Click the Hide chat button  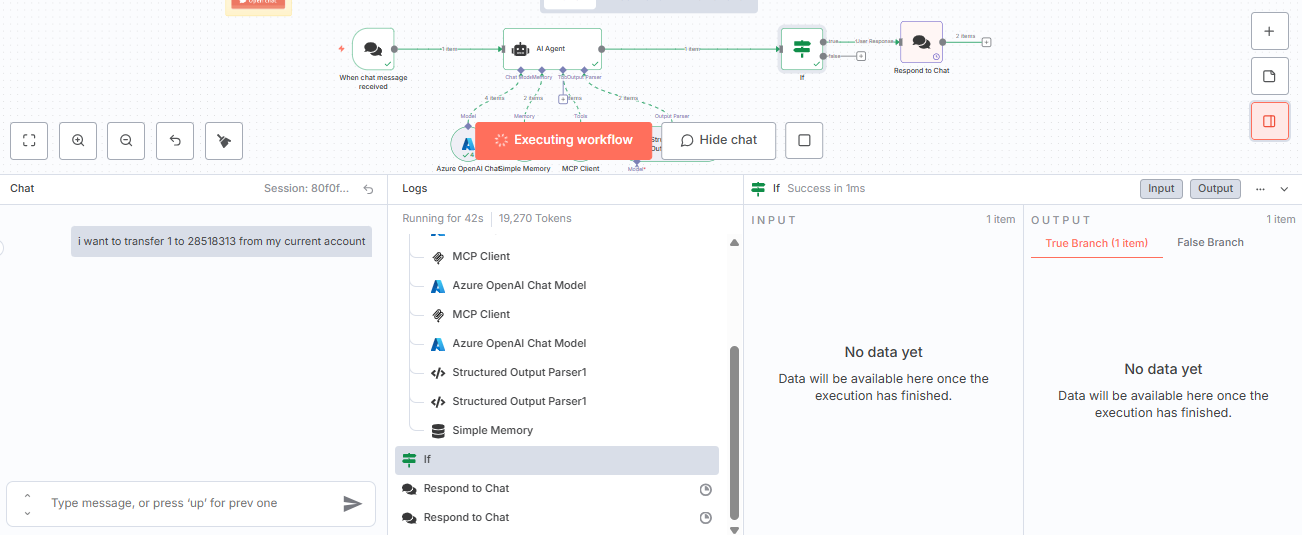(x=718, y=140)
